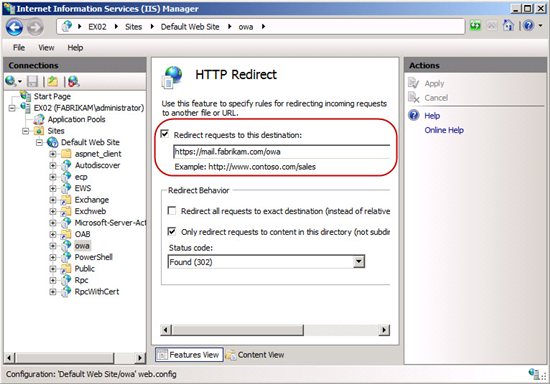Click the Cancel action link
Image resolution: width=550 pixels, height=384 pixels.
[x=436, y=97]
